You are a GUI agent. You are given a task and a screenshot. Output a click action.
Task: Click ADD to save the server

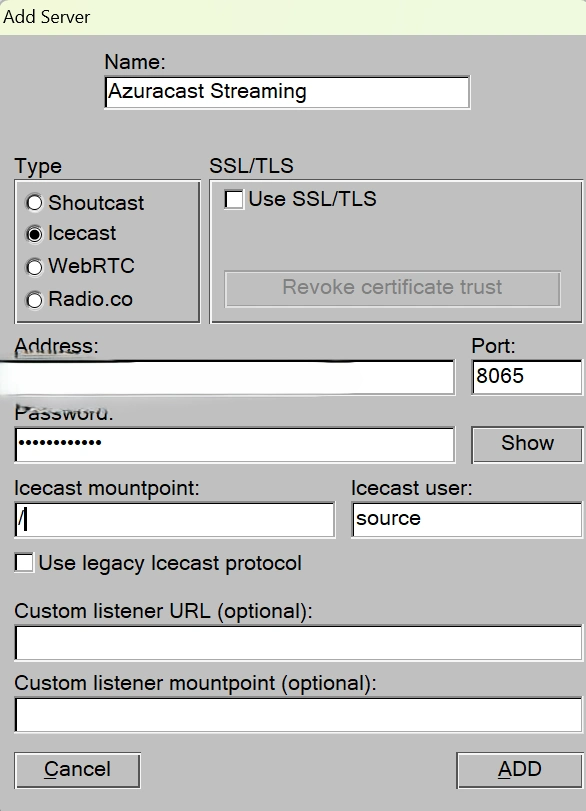520,770
